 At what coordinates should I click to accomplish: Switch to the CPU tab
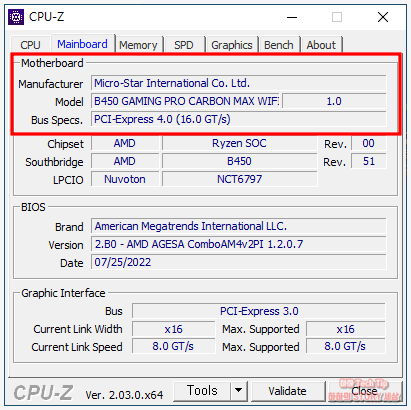(x=30, y=45)
